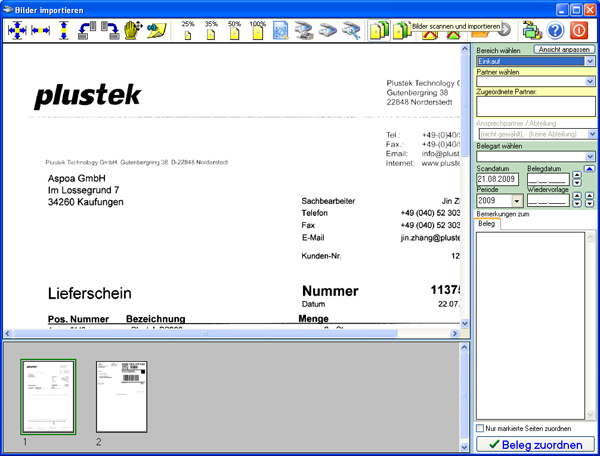Image resolution: width=600 pixels, height=456 pixels.
Task: Click the Lieferschein heading in the document
Action: [x=90, y=293]
